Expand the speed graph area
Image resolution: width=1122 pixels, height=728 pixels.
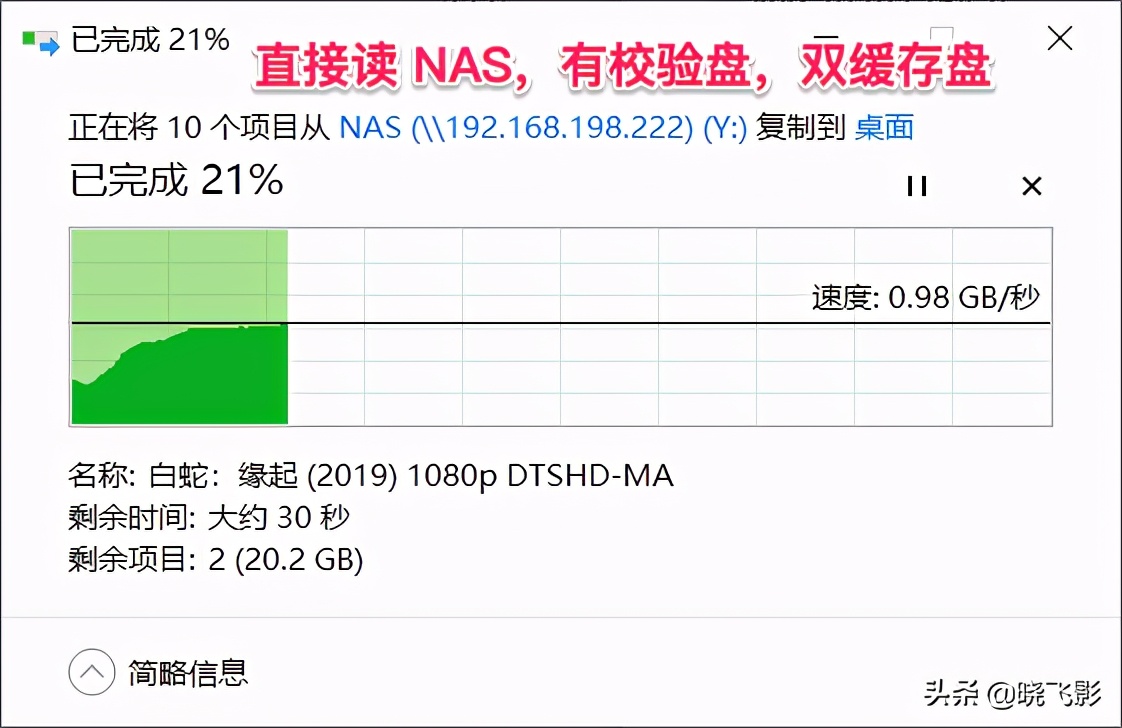(560, 325)
